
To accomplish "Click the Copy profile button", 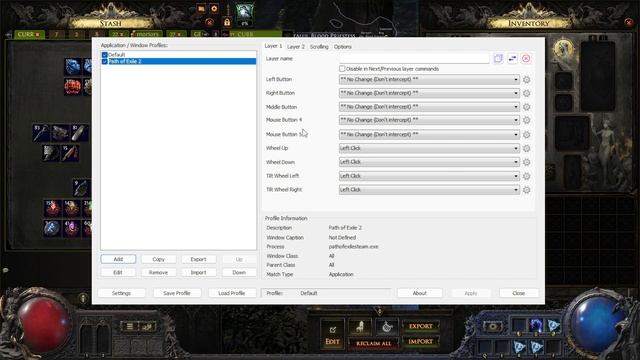I will coord(158,259).
